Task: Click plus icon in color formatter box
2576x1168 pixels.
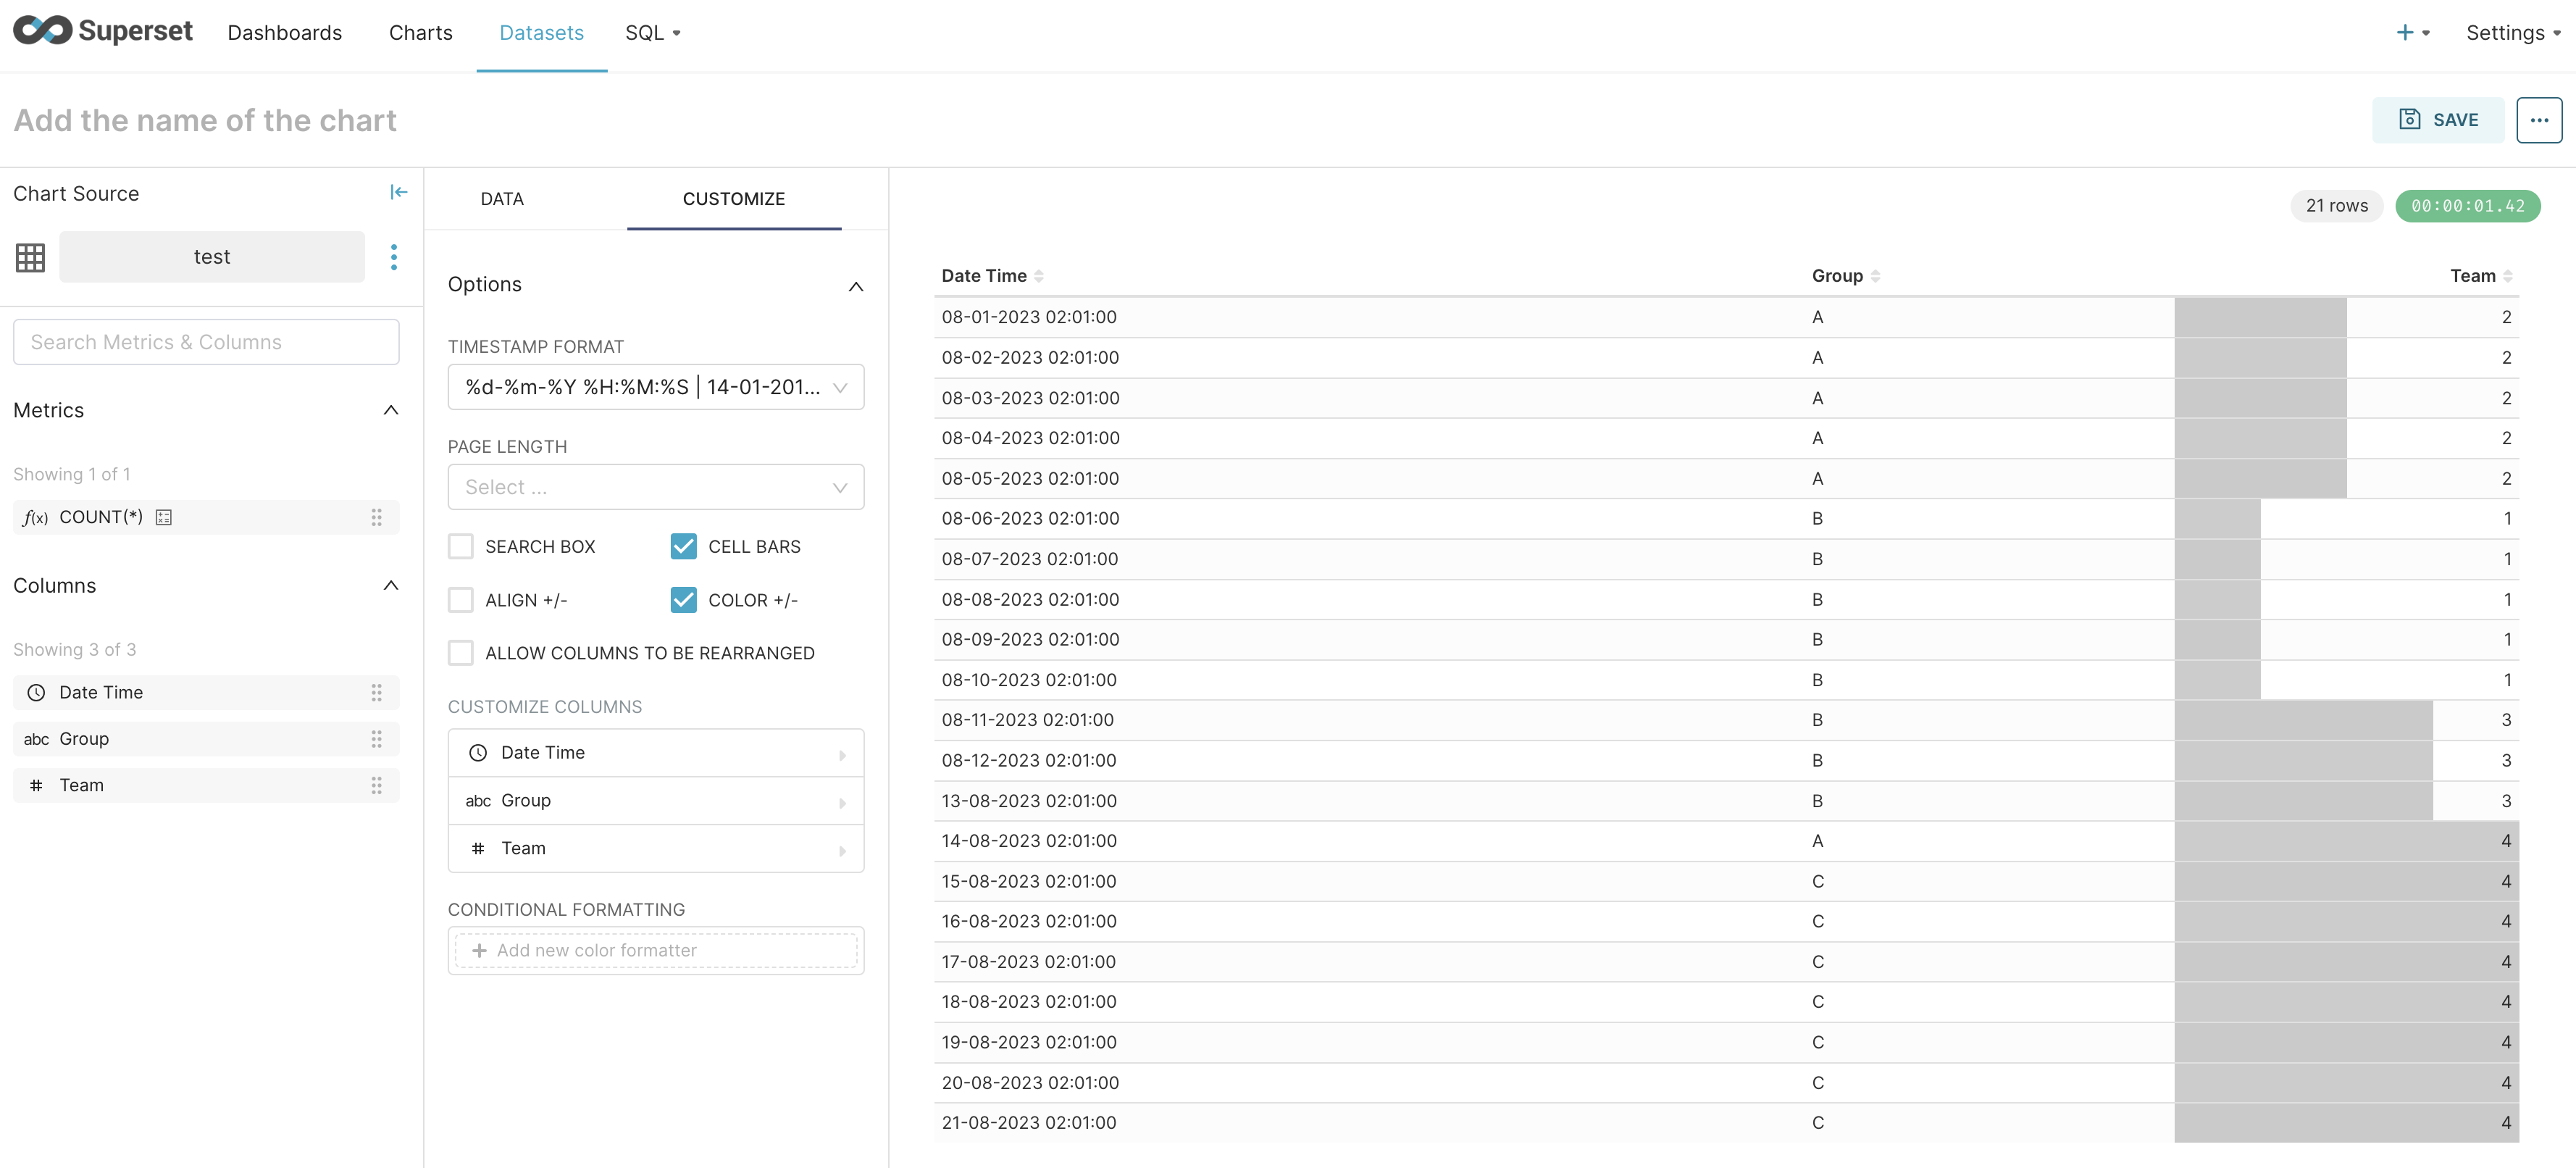Action: (x=479, y=950)
